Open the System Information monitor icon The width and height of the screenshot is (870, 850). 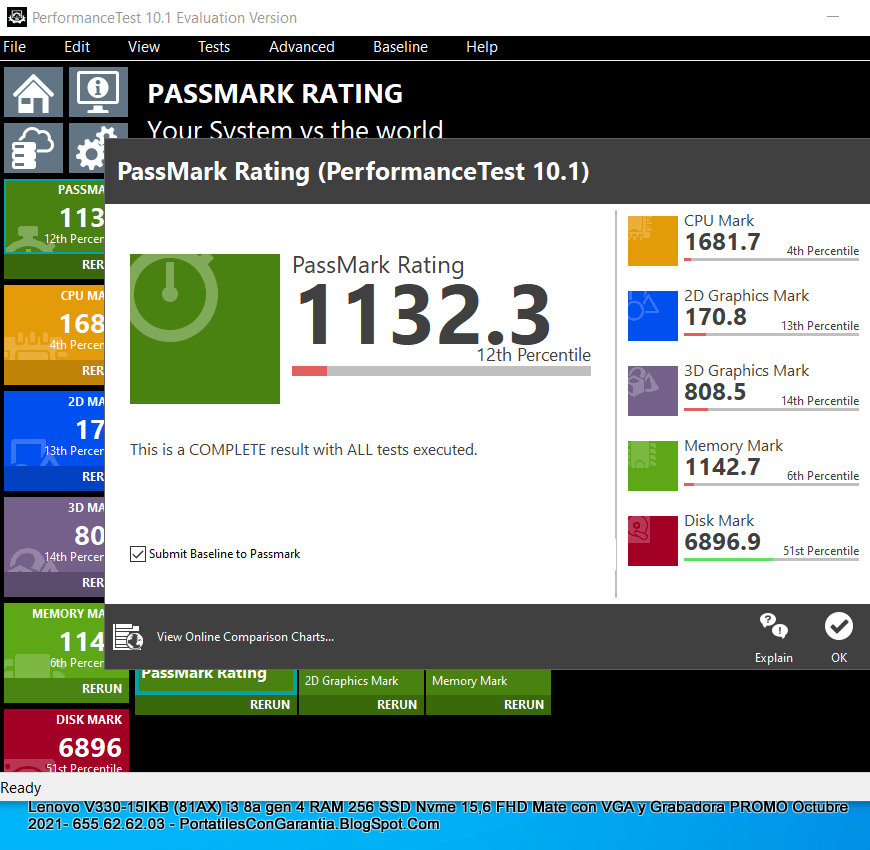click(98, 92)
